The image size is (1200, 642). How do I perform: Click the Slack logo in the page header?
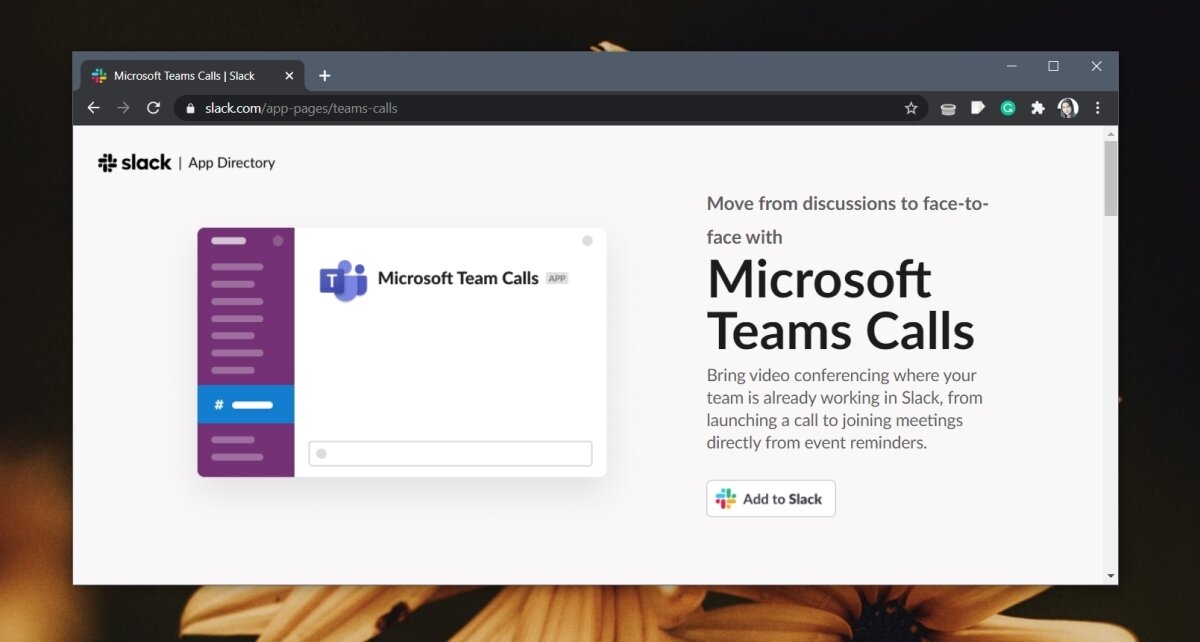click(x=134, y=161)
